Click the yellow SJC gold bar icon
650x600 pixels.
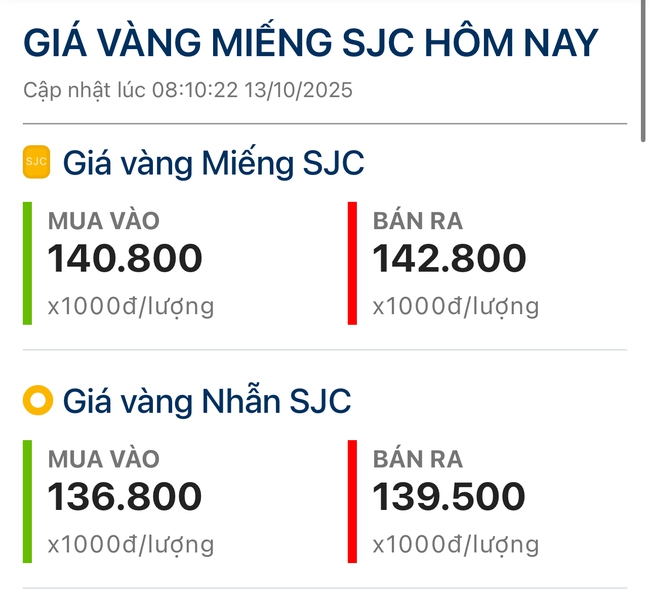[x=36, y=161]
